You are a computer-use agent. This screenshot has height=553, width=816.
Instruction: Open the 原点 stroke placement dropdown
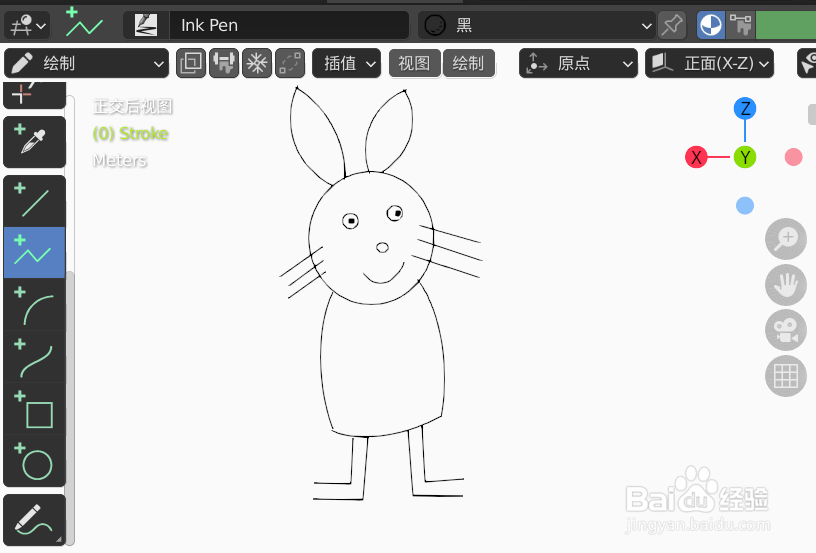578,63
